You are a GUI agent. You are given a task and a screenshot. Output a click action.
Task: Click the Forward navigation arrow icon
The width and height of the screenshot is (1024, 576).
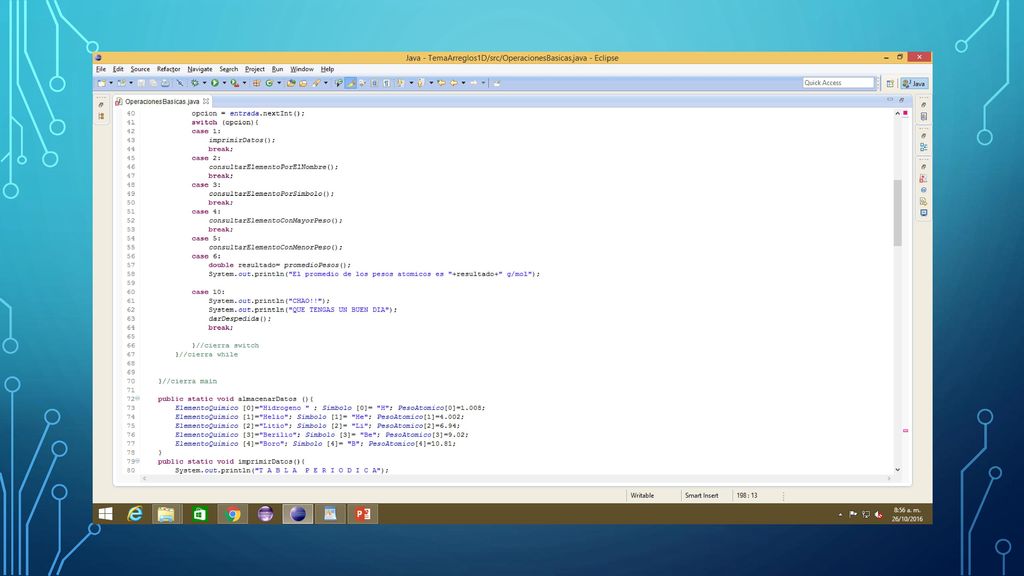click(473, 83)
